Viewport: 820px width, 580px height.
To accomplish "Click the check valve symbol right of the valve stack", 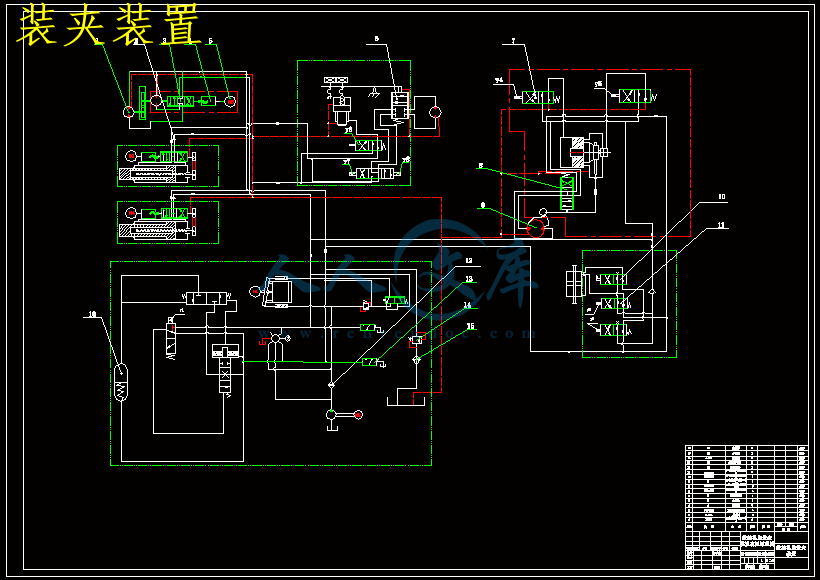I will click(652, 291).
